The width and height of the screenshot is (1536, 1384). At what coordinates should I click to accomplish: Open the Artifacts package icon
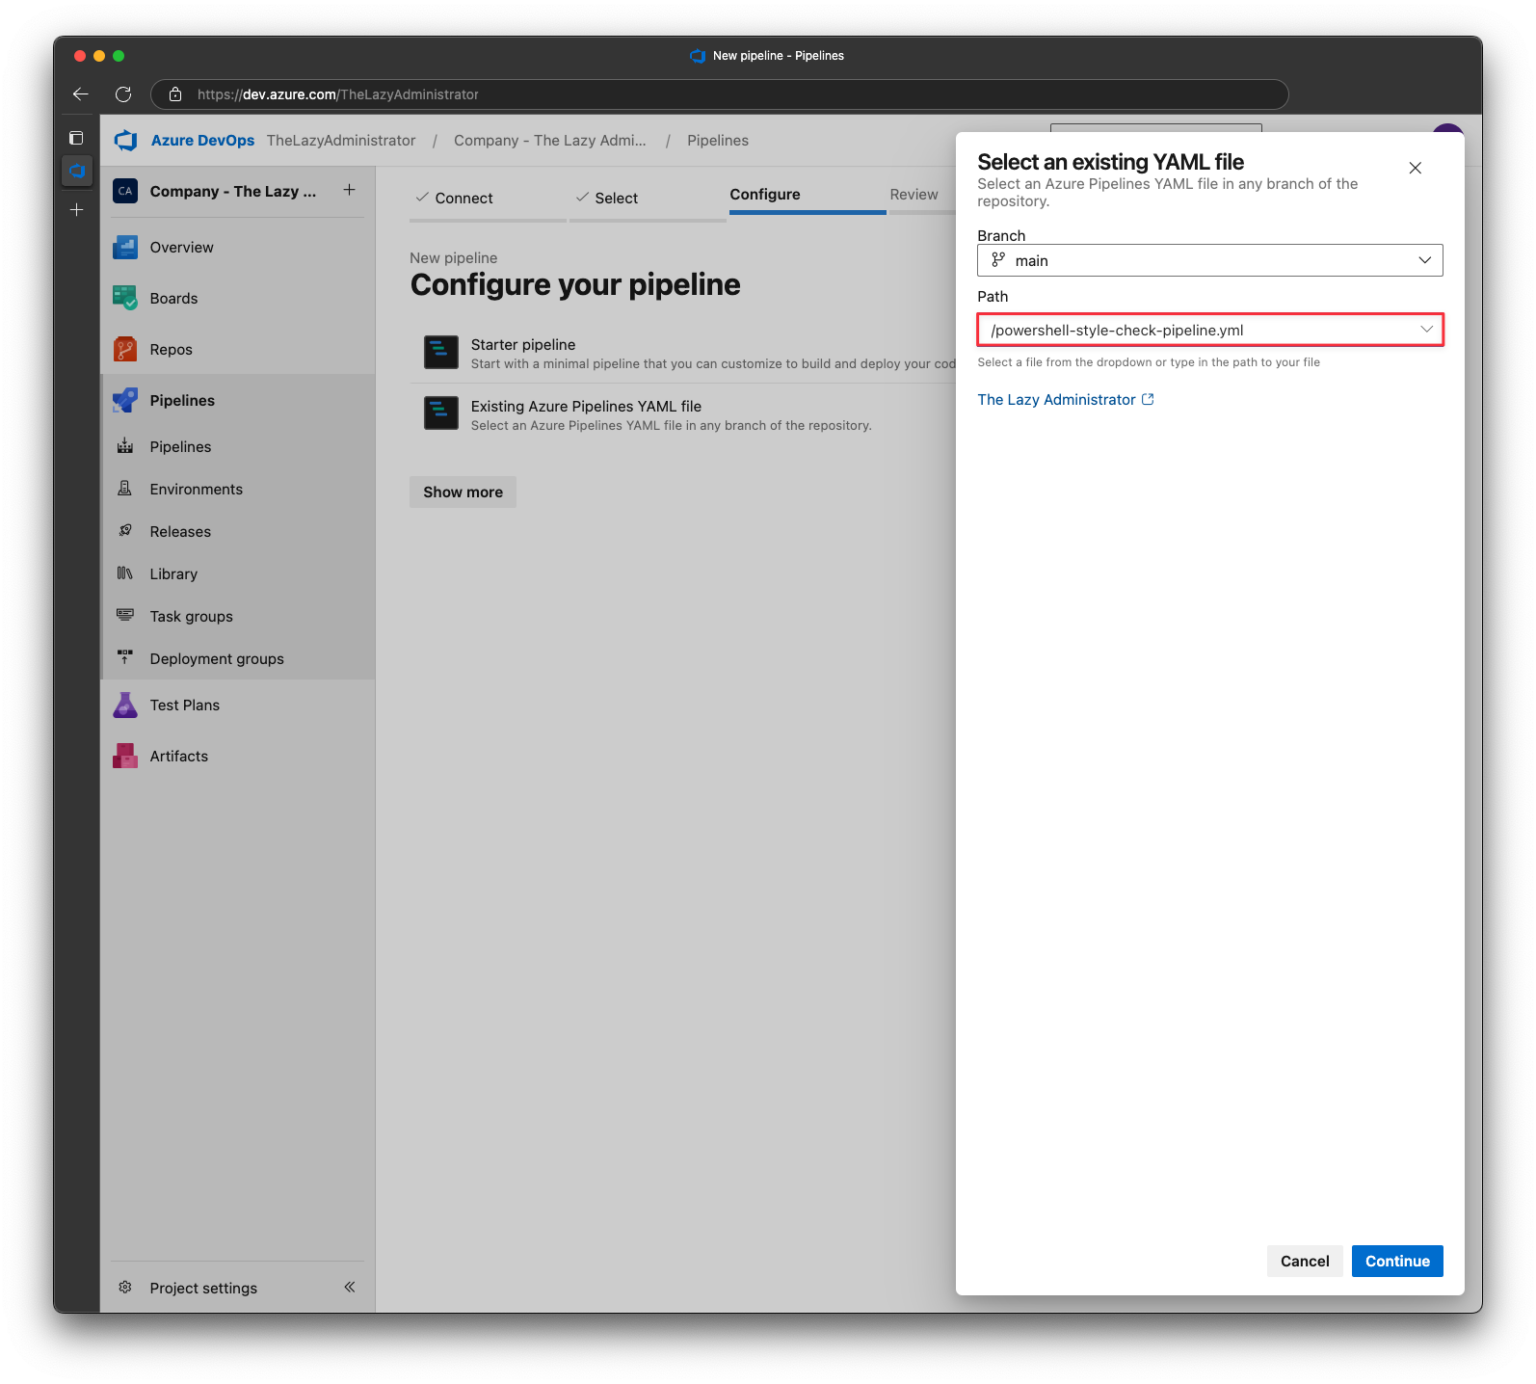click(x=125, y=756)
